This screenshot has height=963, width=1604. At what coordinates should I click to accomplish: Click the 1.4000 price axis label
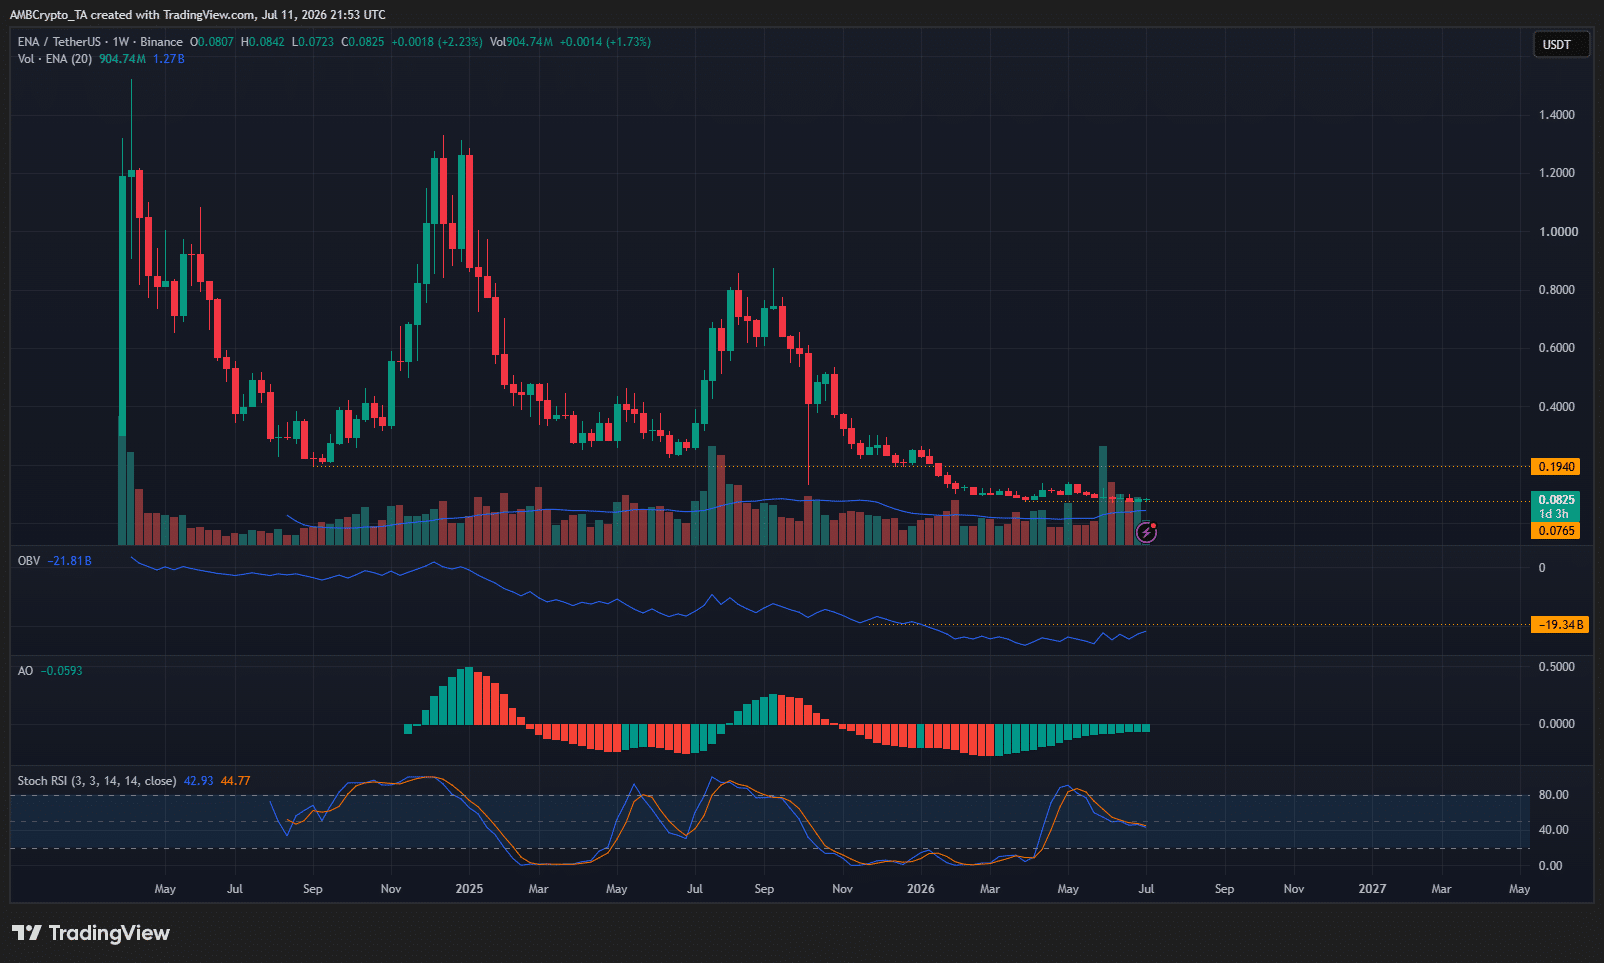pyautogui.click(x=1557, y=115)
